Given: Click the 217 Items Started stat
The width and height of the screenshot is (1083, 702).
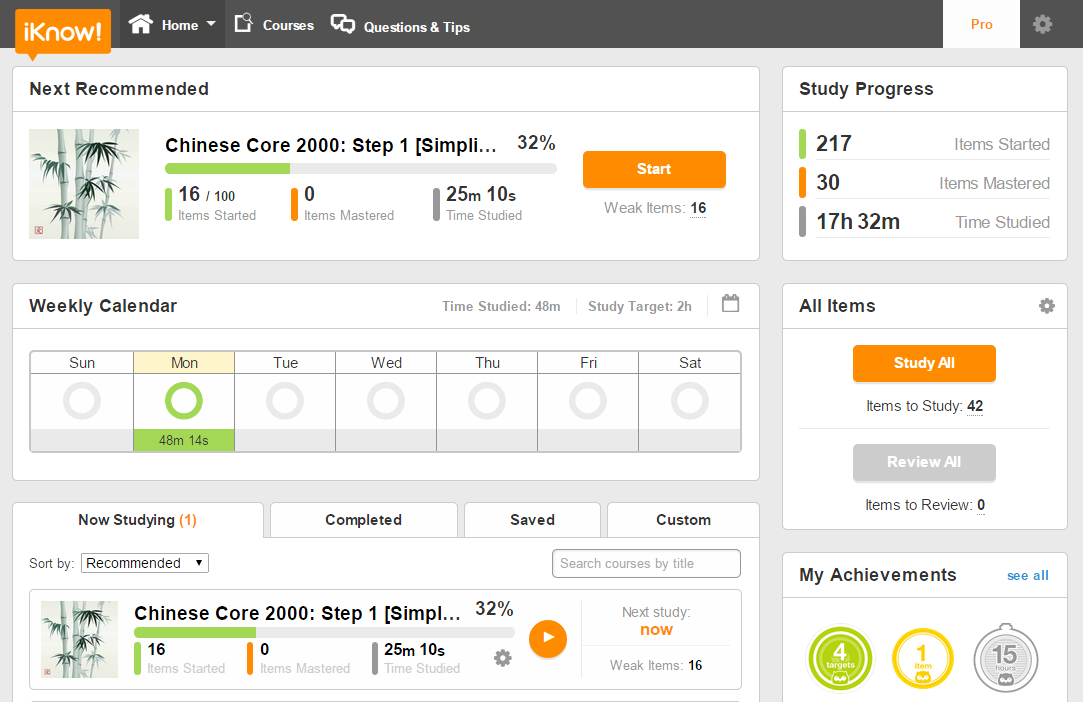Looking at the screenshot, I should [924, 144].
